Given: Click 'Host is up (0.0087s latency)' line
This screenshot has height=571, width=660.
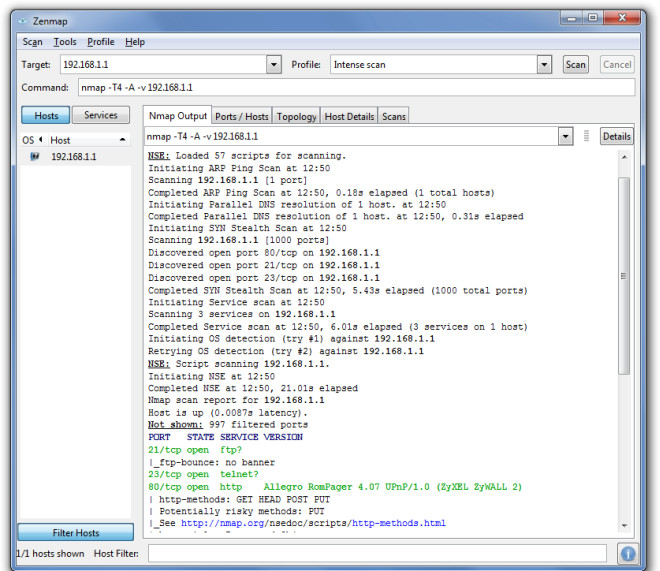Looking at the screenshot, I should coord(228,413).
